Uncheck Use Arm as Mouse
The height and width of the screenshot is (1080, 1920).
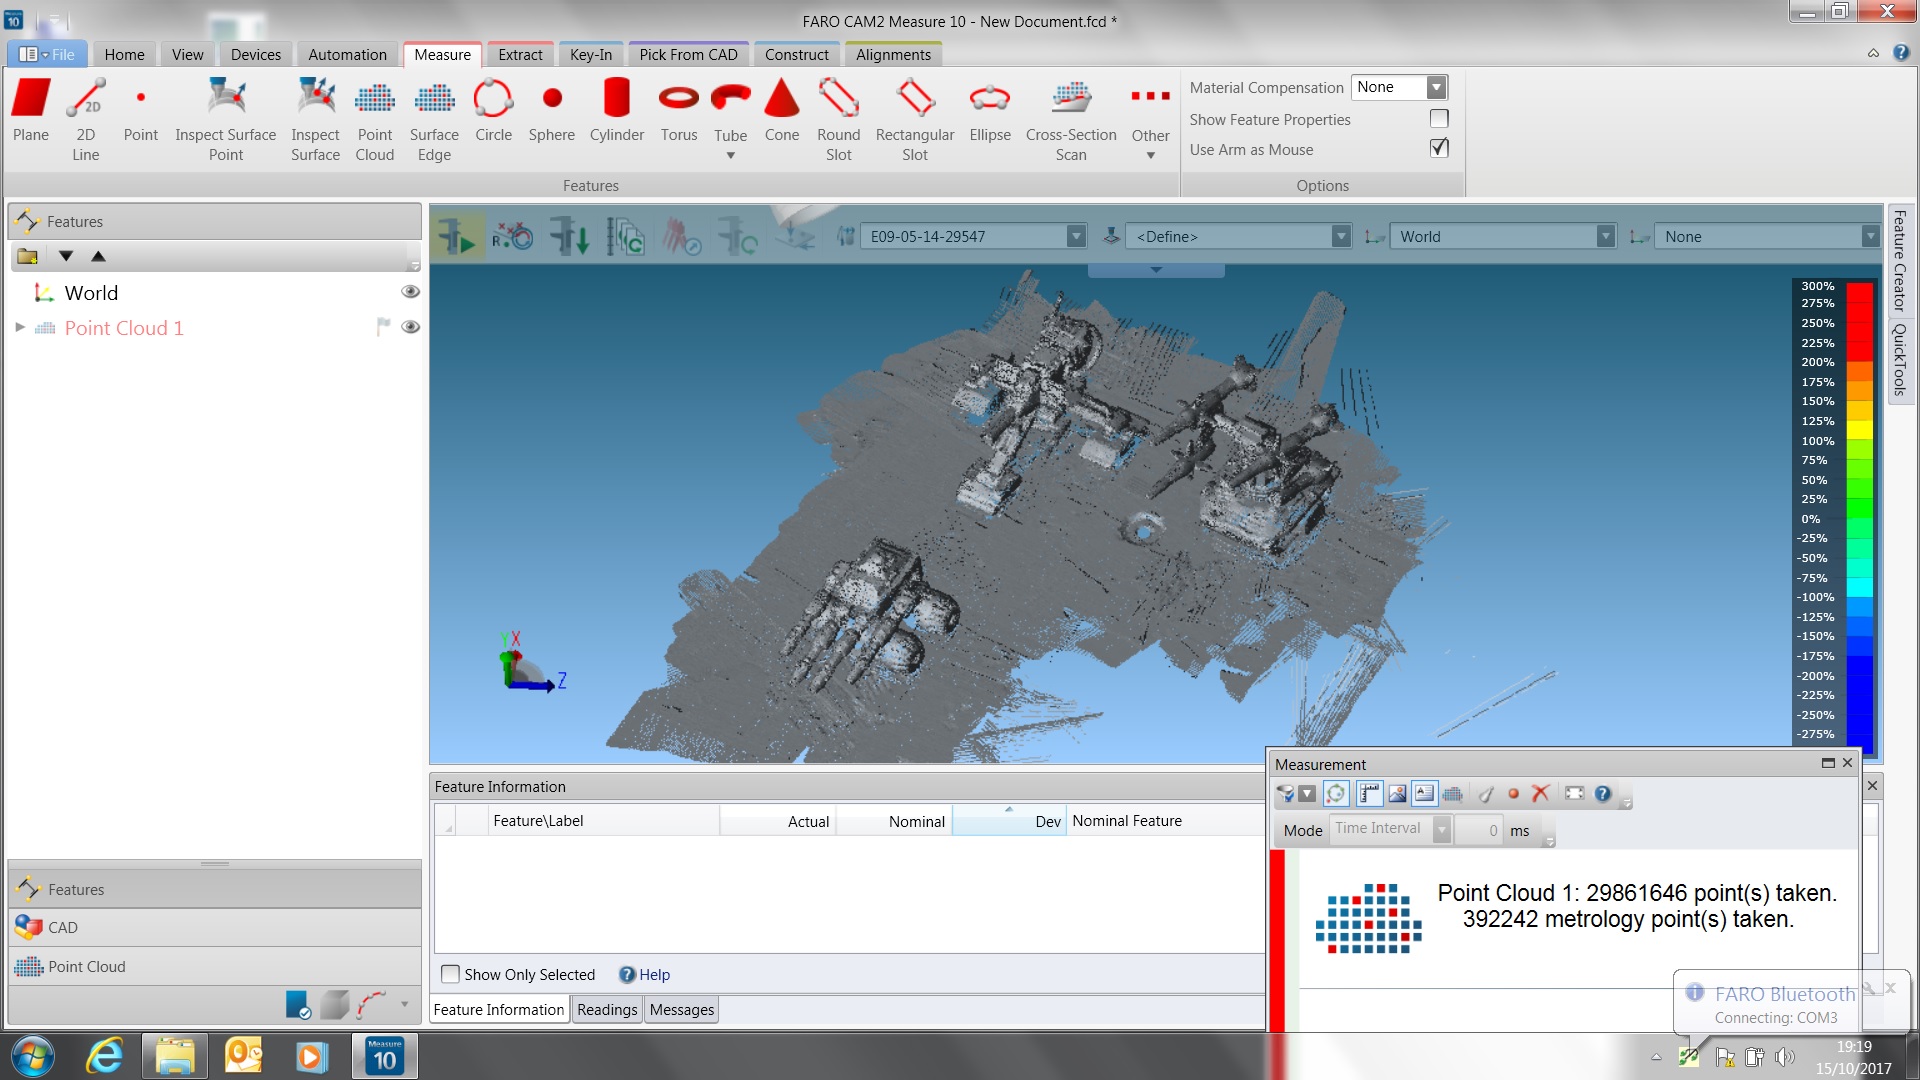pyautogui.click(x=1439, y=148)
